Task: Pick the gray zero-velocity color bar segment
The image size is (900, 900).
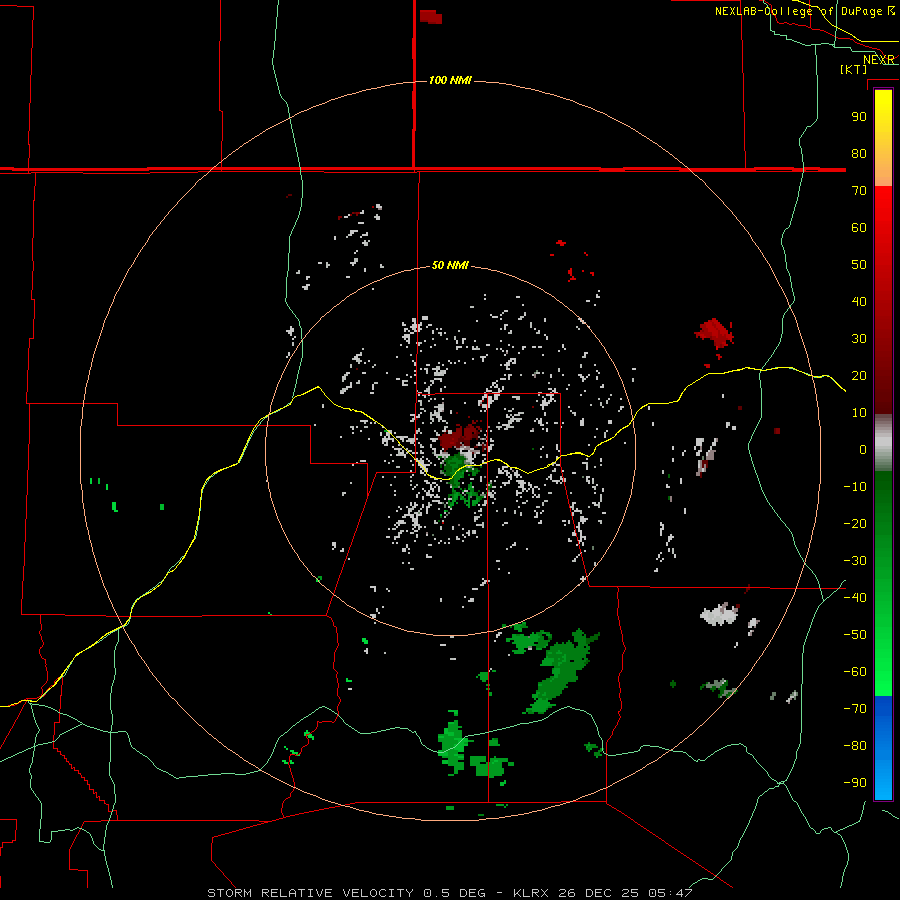Action: (883, 443)
